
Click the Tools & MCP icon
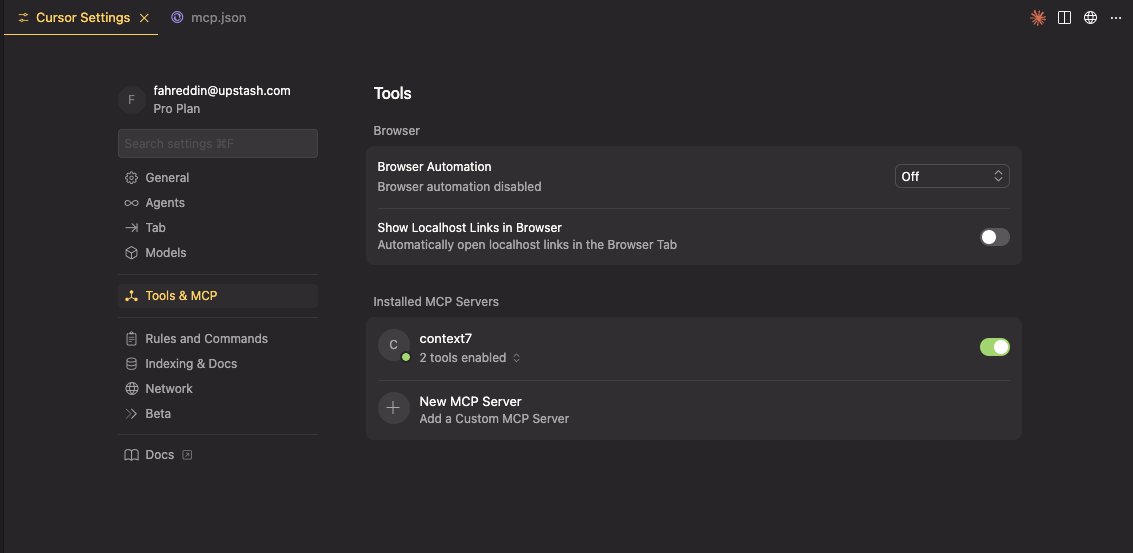tap(132, 296)
